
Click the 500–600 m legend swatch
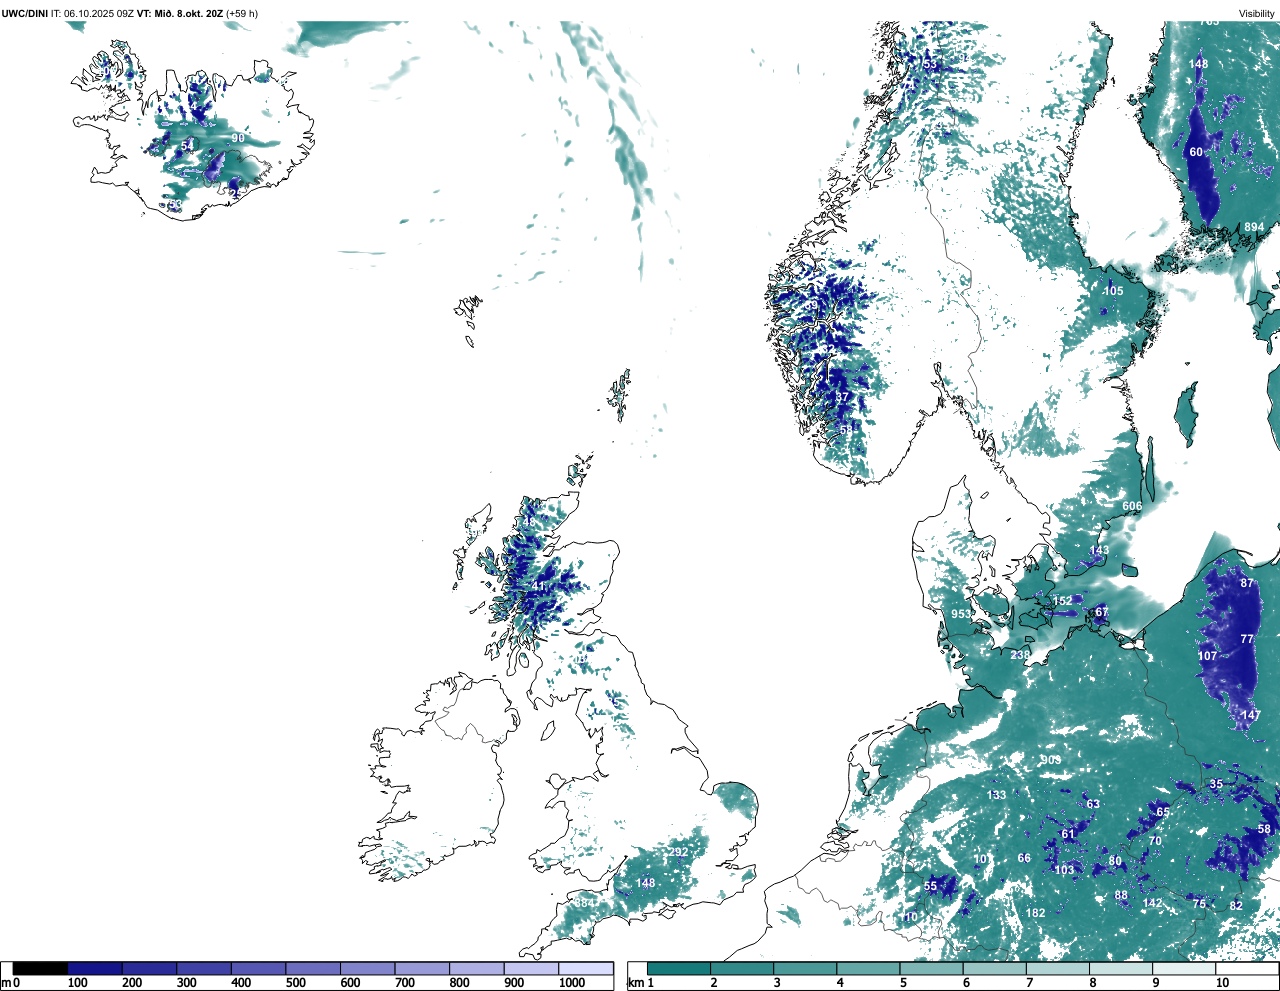[312, 968]
